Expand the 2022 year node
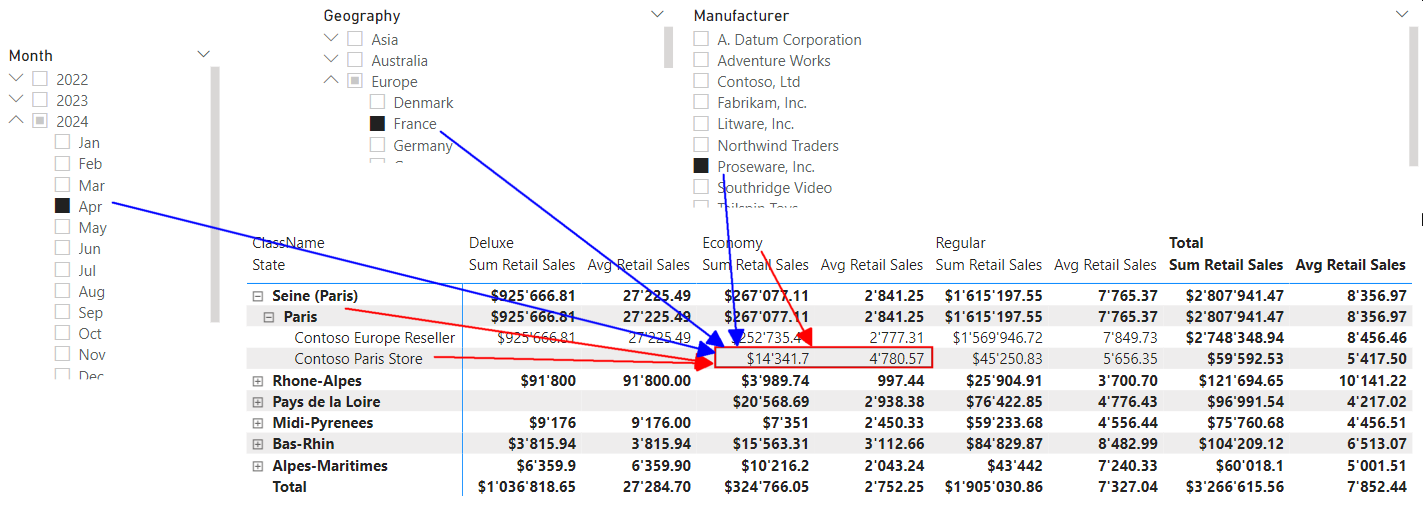The height and width of the screenshot is (527, 1423). click(x=16, y=79)
